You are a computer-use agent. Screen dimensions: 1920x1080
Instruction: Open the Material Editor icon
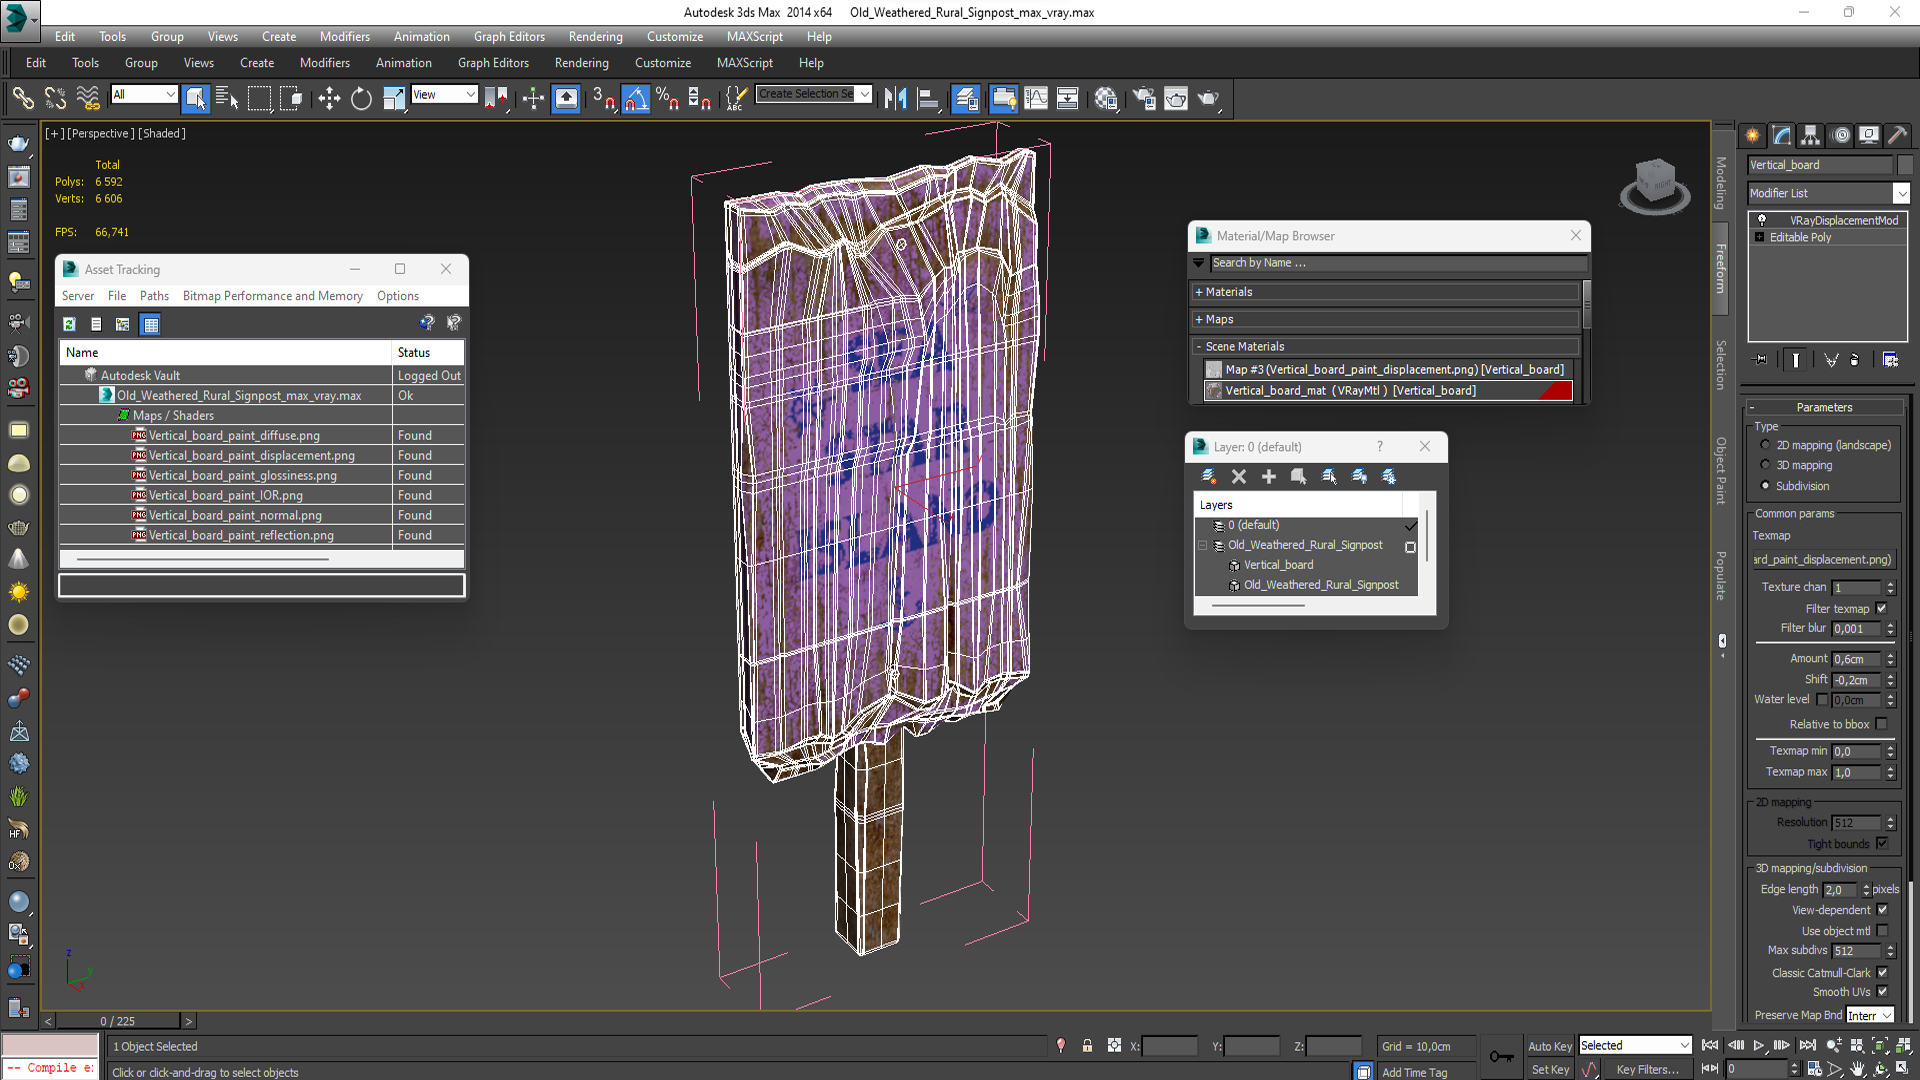point(1105,98)
